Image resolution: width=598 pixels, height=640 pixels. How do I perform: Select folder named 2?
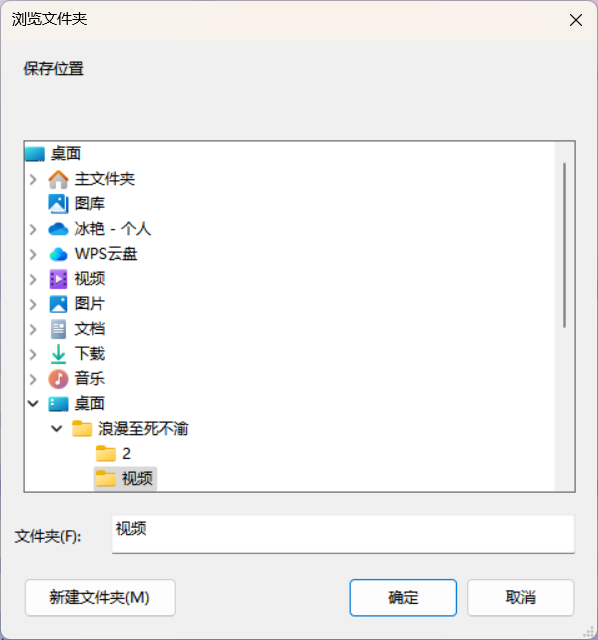pos(113,453)
